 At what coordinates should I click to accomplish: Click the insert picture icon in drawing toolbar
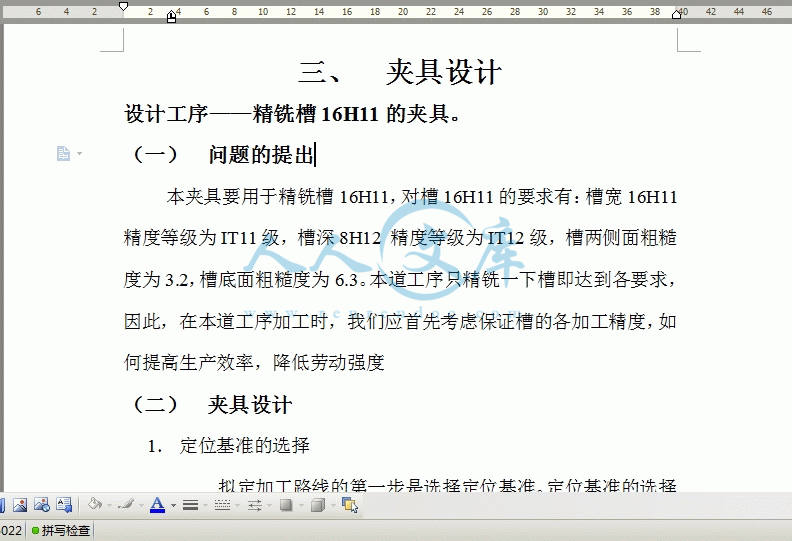coord(20,505)
